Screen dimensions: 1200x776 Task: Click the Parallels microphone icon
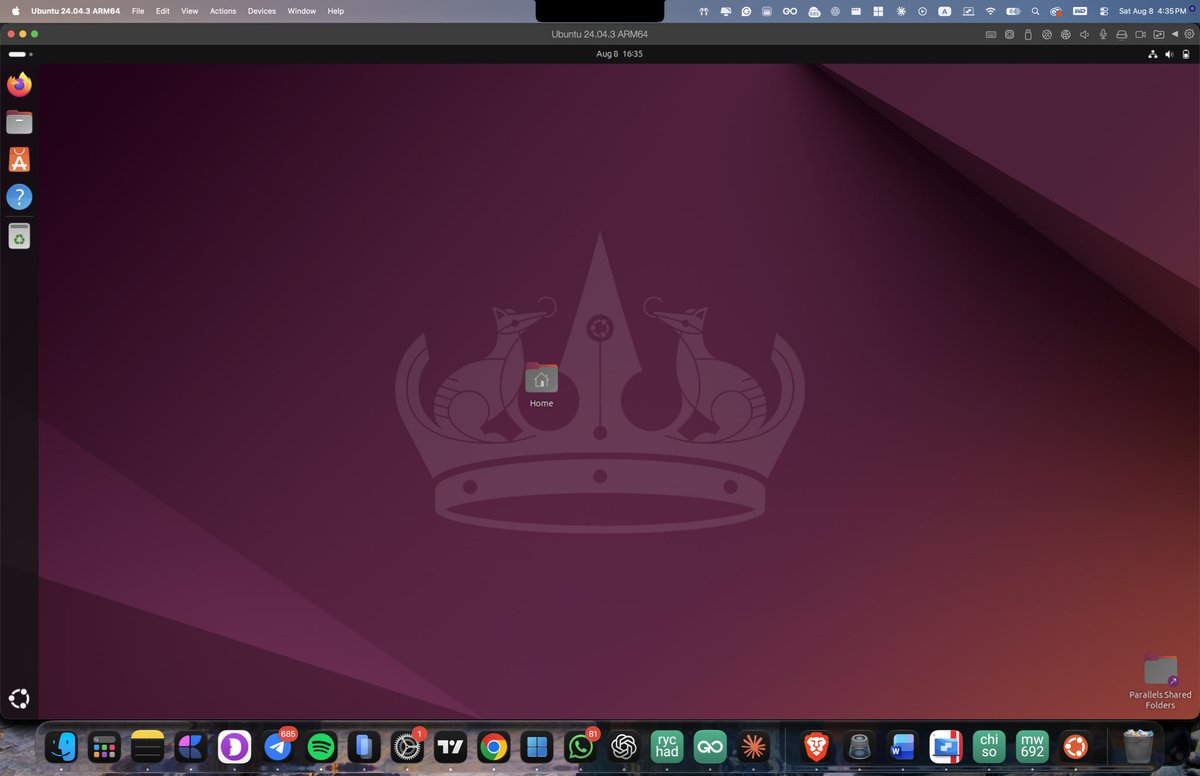tap(1103, 34)
